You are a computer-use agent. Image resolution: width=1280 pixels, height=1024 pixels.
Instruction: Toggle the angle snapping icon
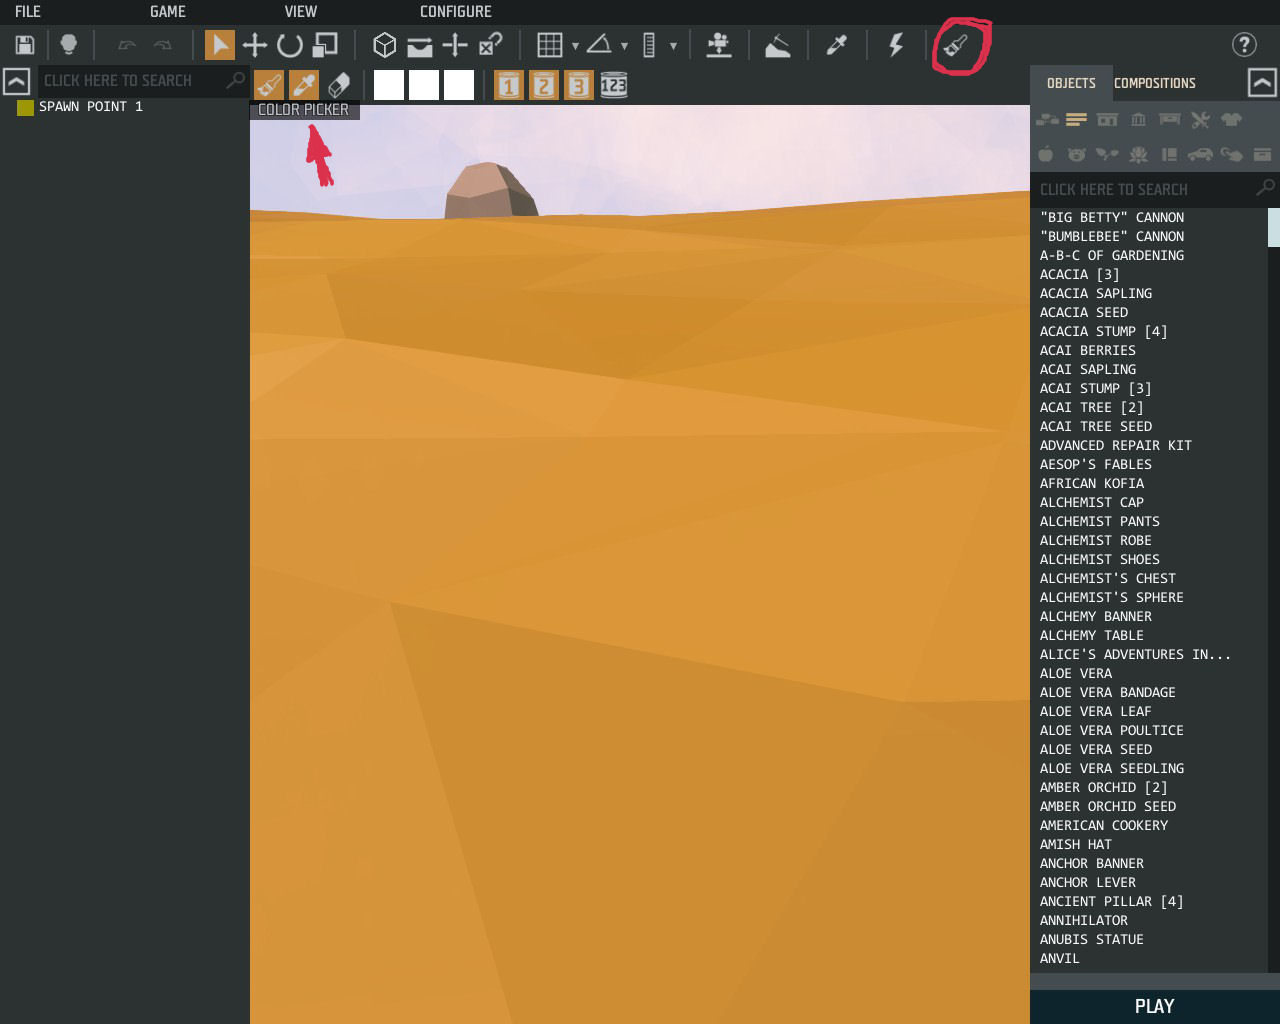(x=599, y=45)
